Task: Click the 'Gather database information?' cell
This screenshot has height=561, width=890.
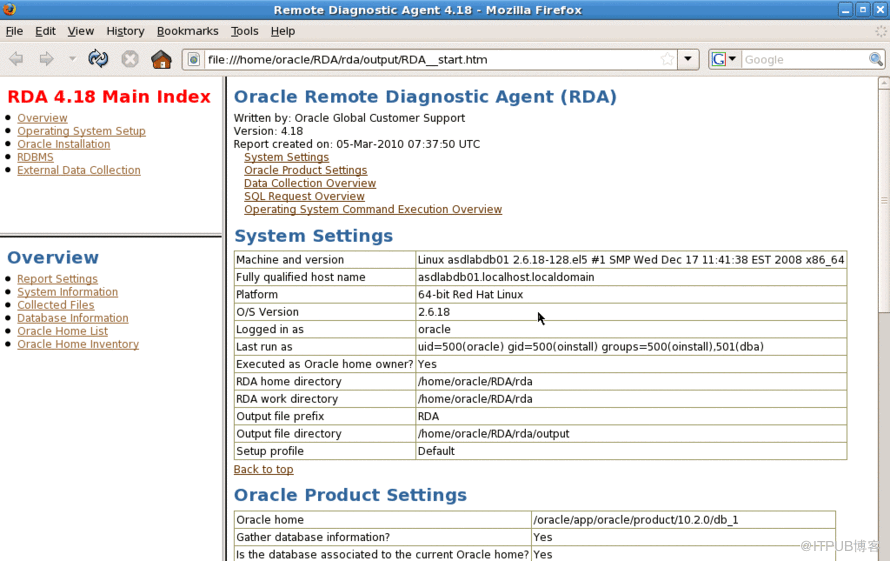Action: [383, 537]
